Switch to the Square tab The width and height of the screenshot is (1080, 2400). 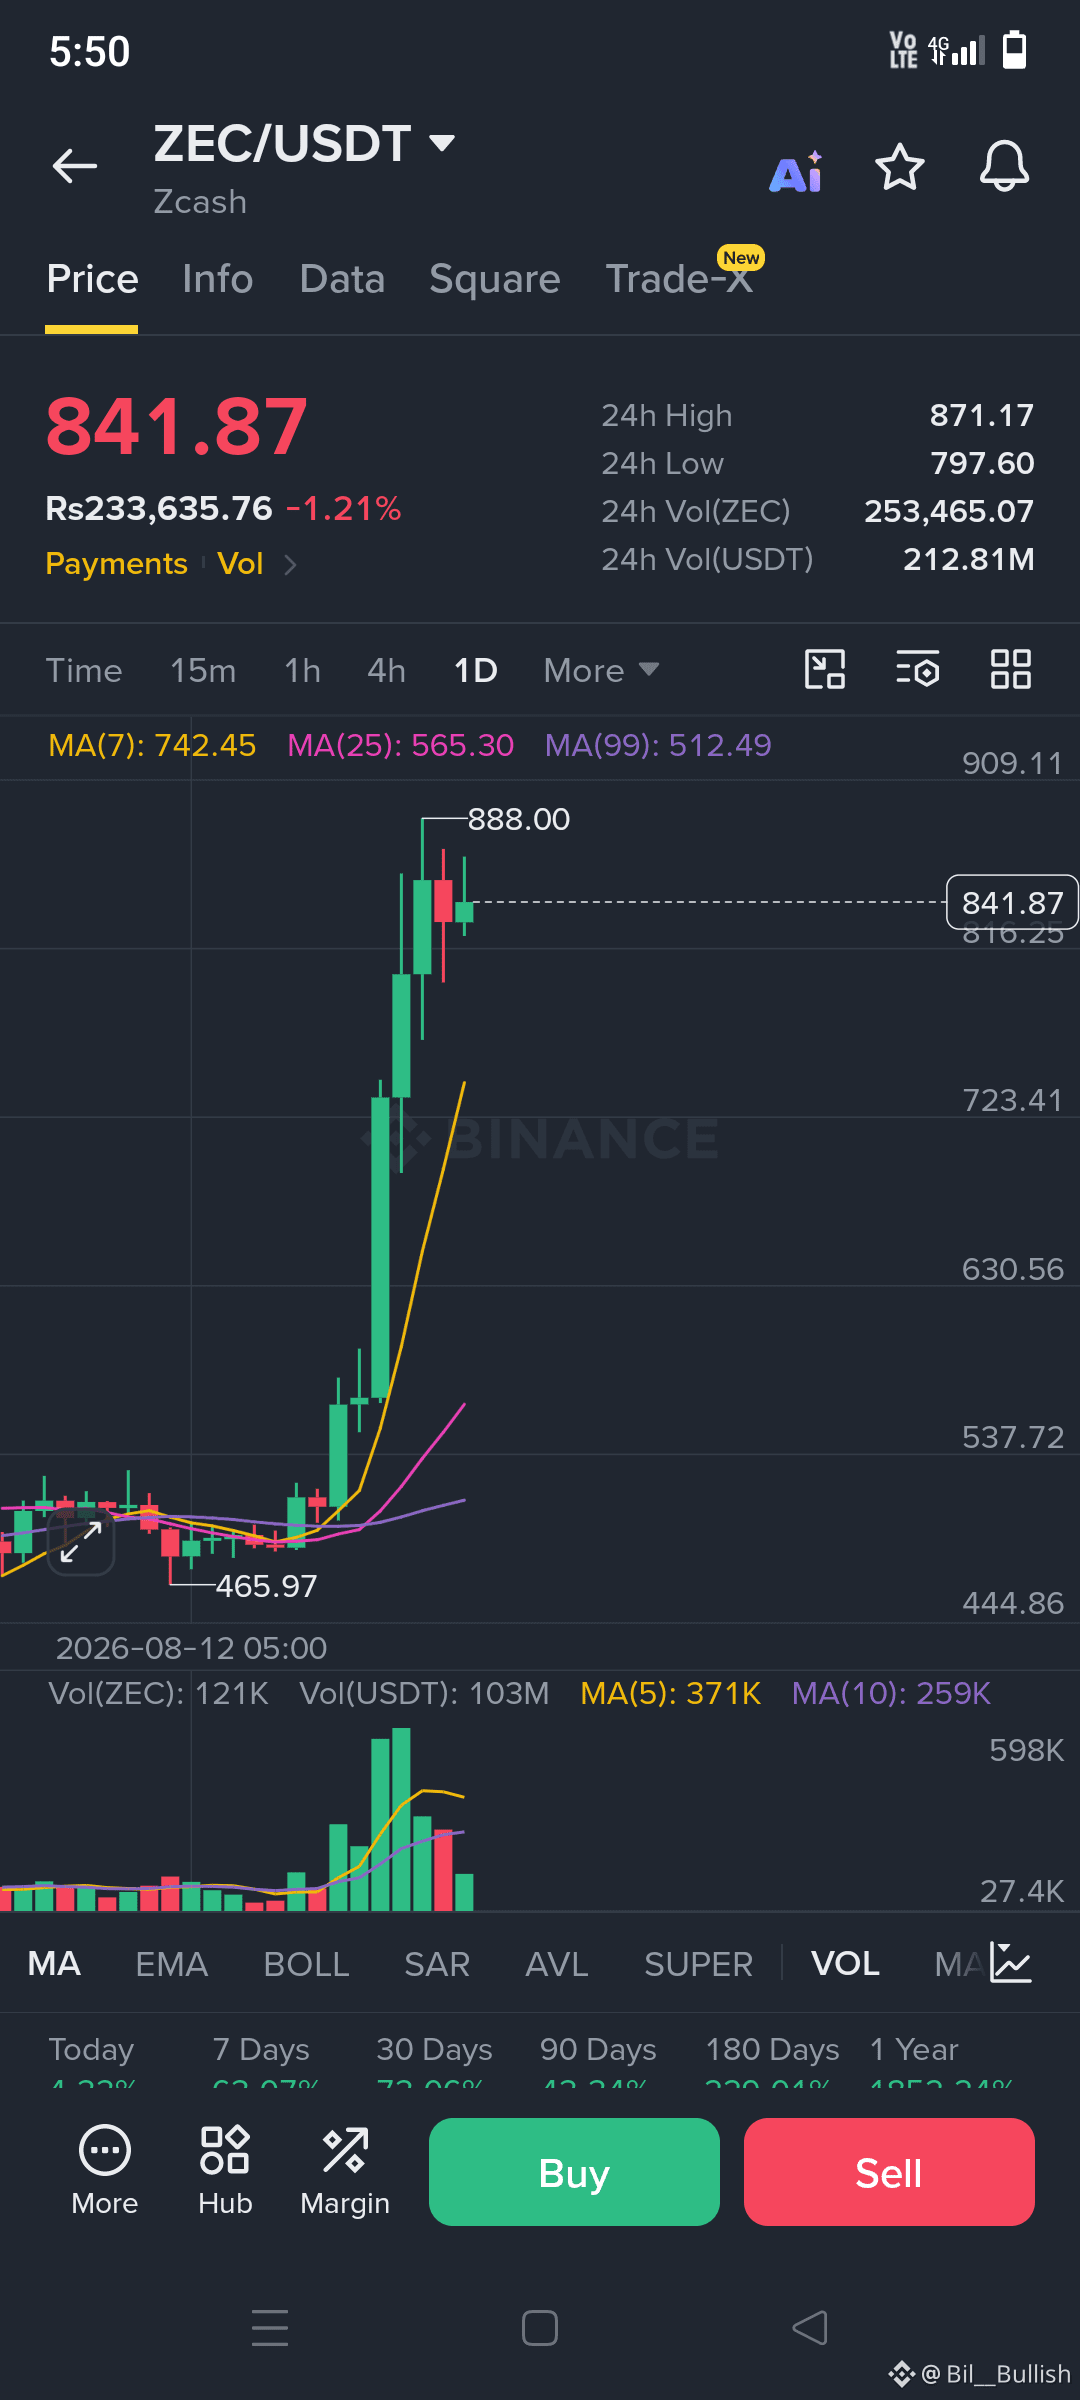pos(494,279)
